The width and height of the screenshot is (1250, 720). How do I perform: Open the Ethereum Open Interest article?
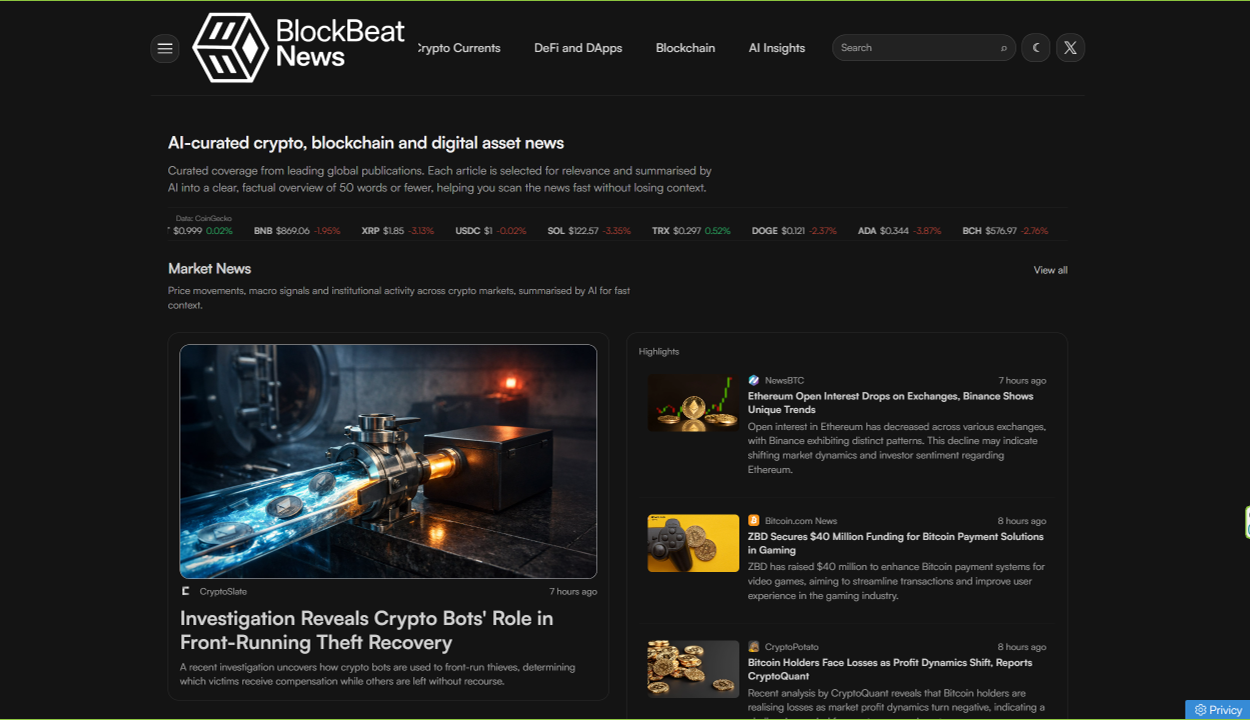(890, 403)
